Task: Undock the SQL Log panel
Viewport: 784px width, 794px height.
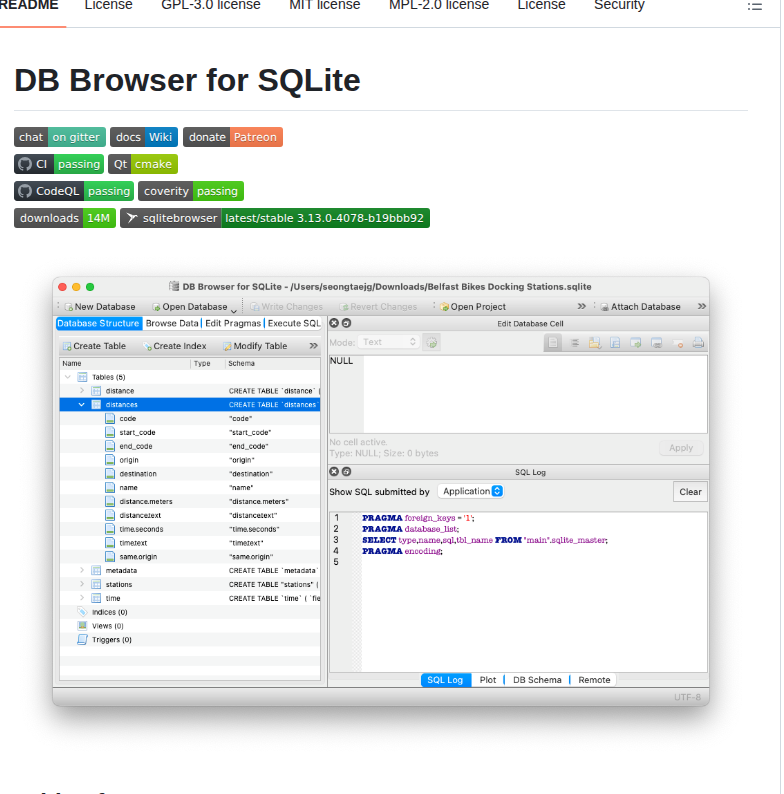Action: [x=346, y=471]
